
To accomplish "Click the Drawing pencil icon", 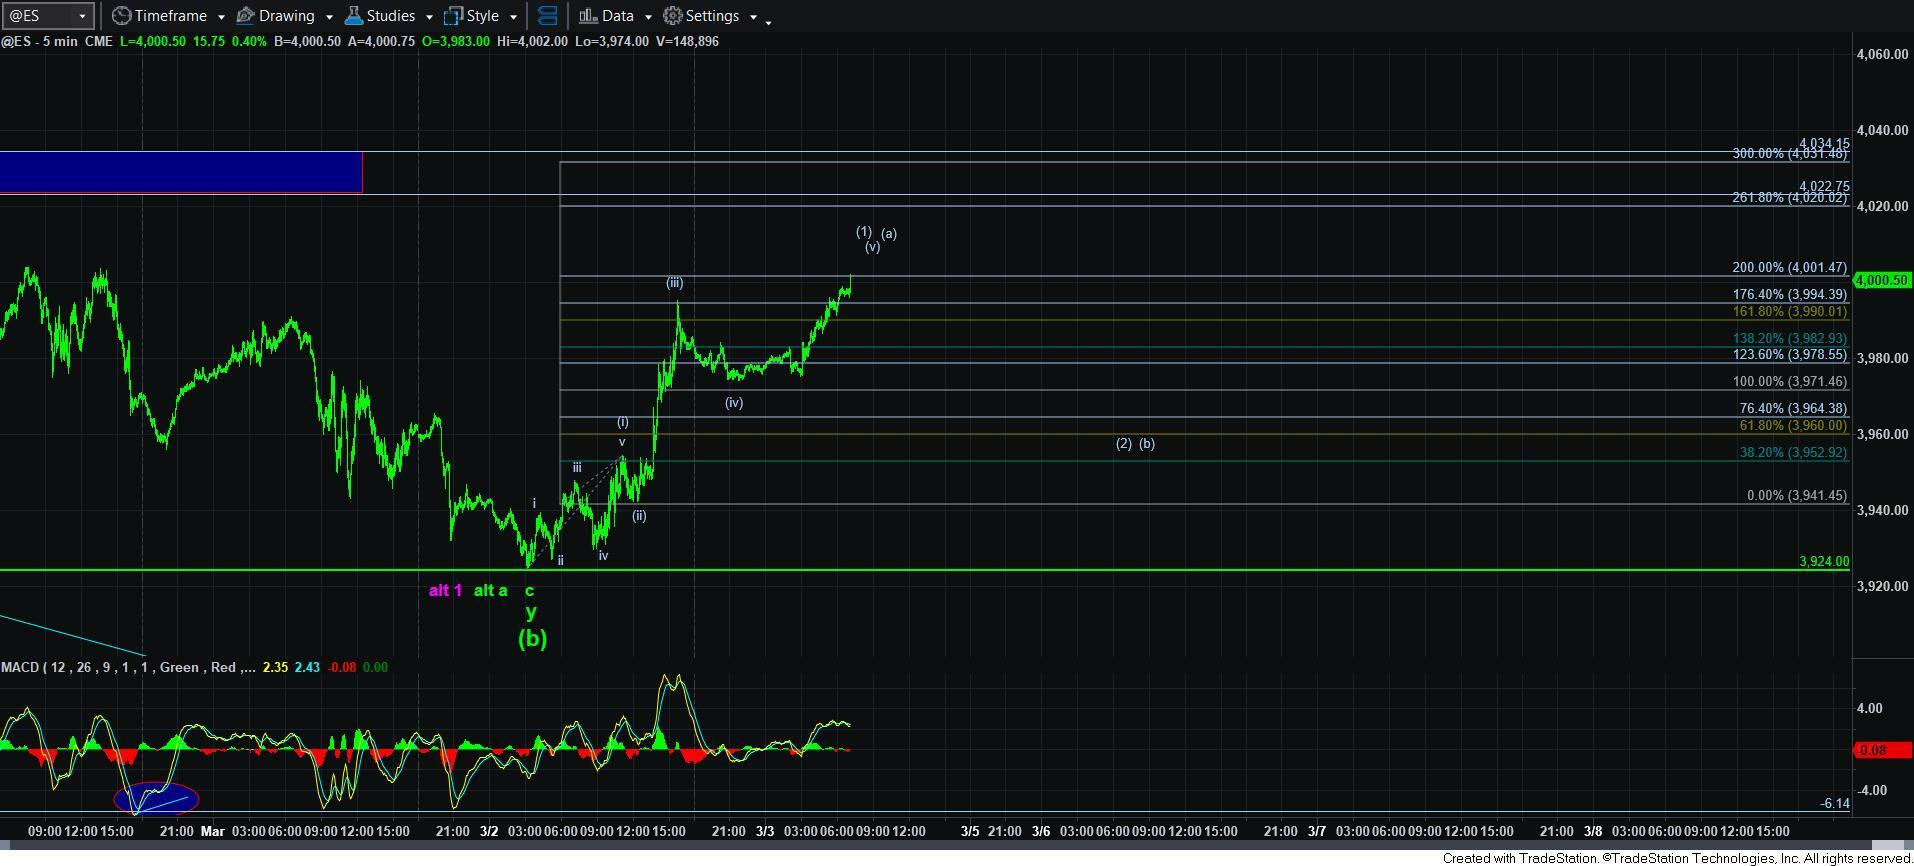I will click(245, 16).
